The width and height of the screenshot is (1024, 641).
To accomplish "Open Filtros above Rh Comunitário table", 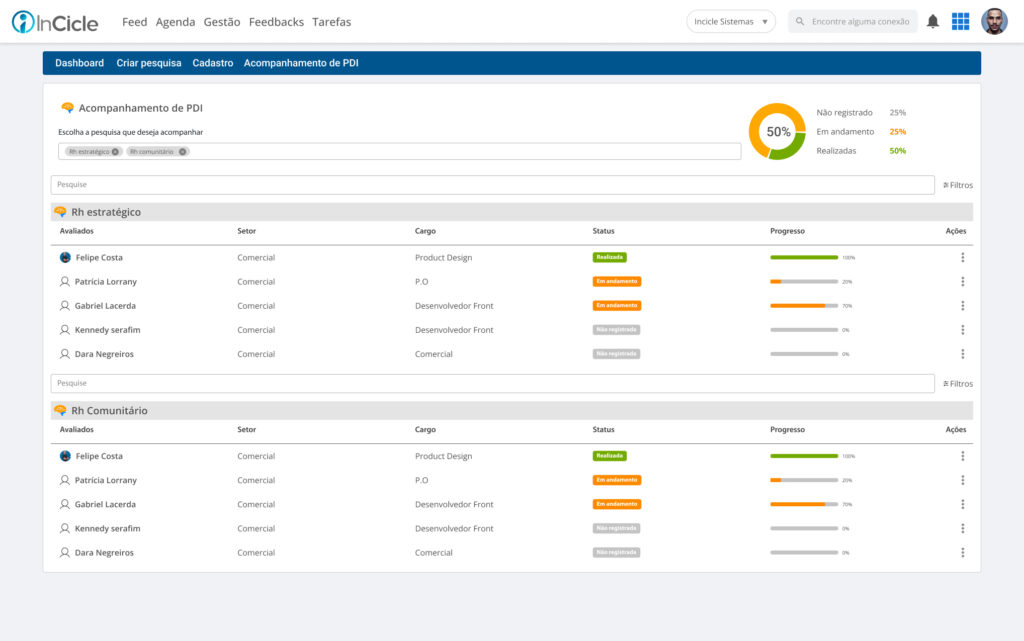I will (x=958, y=384).
